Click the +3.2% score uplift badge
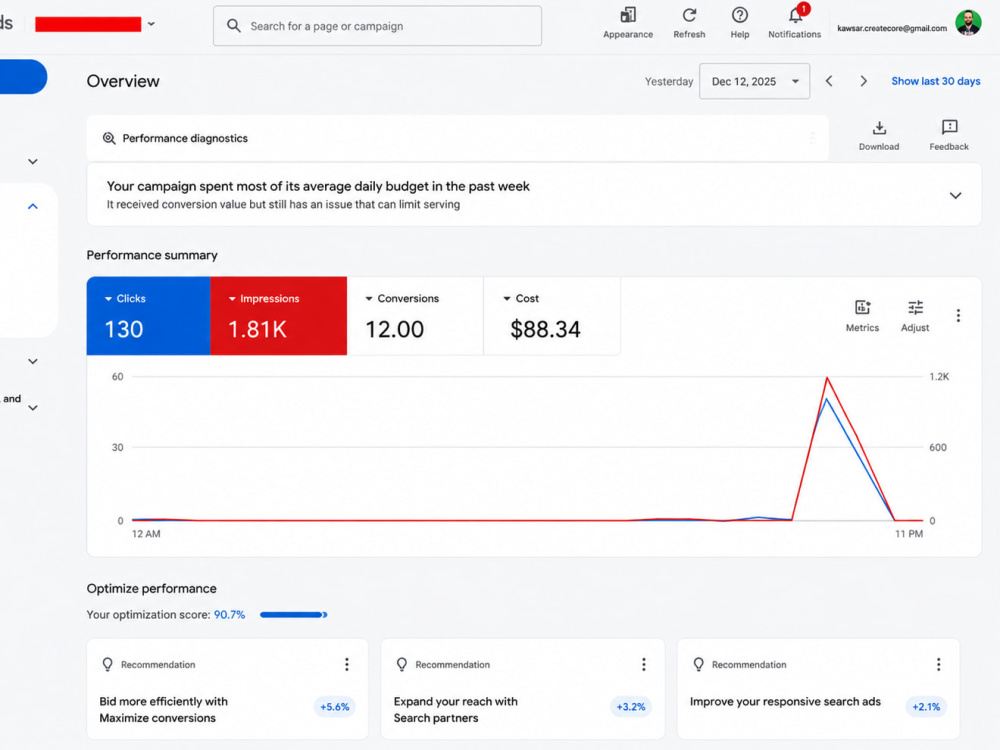Viewport: 1000px width, 750px height. [x=631, y=707]
